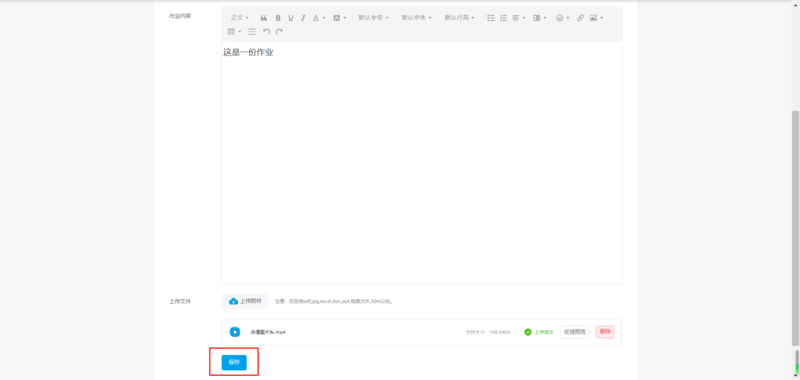Open the emoji picker

point(562,18)
